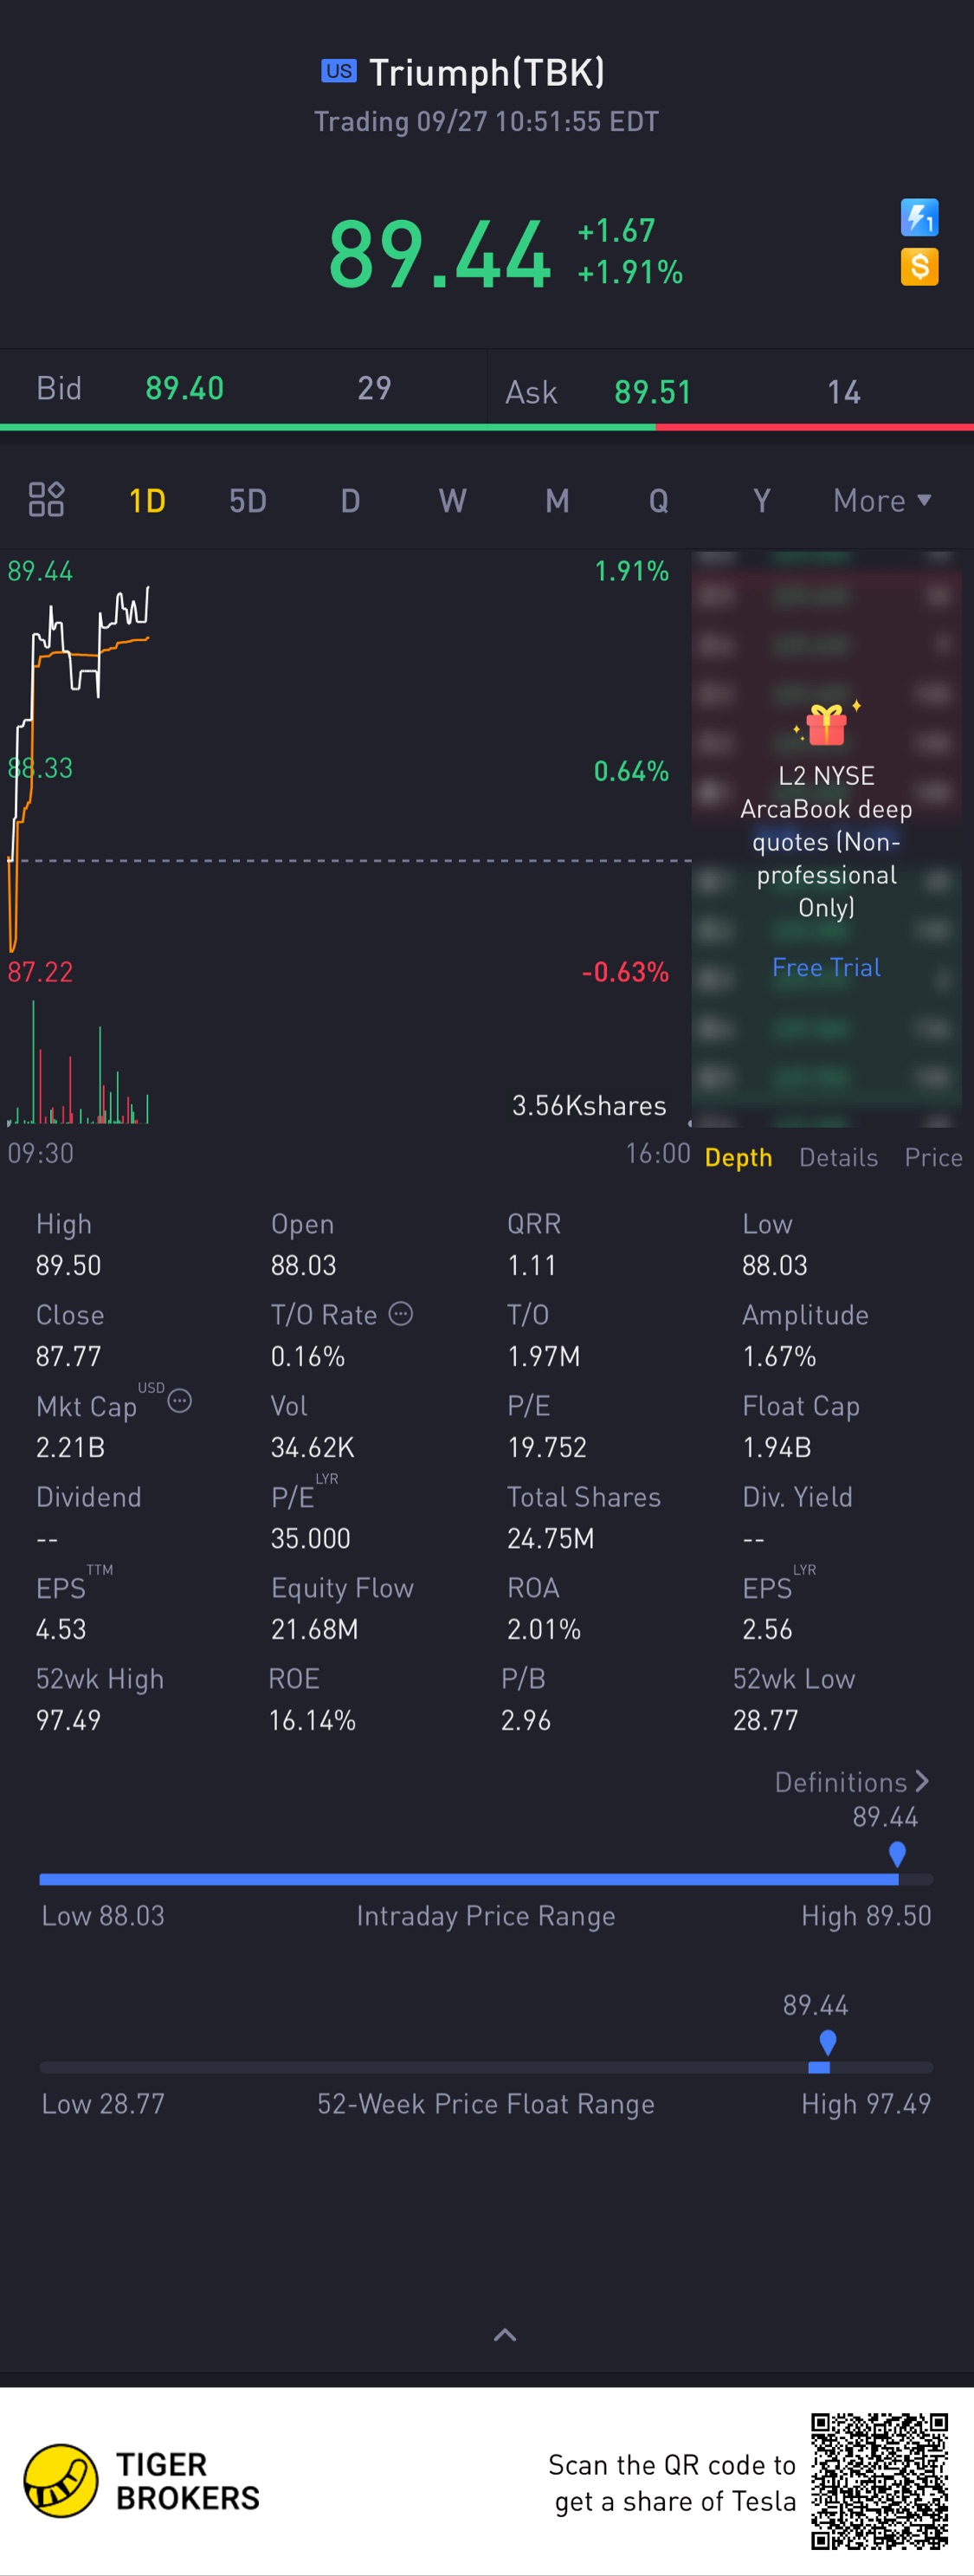This screenshot has width=974, height=2576.
Task: Click the T/O Rate info icon
Action: coord(400,1314)
